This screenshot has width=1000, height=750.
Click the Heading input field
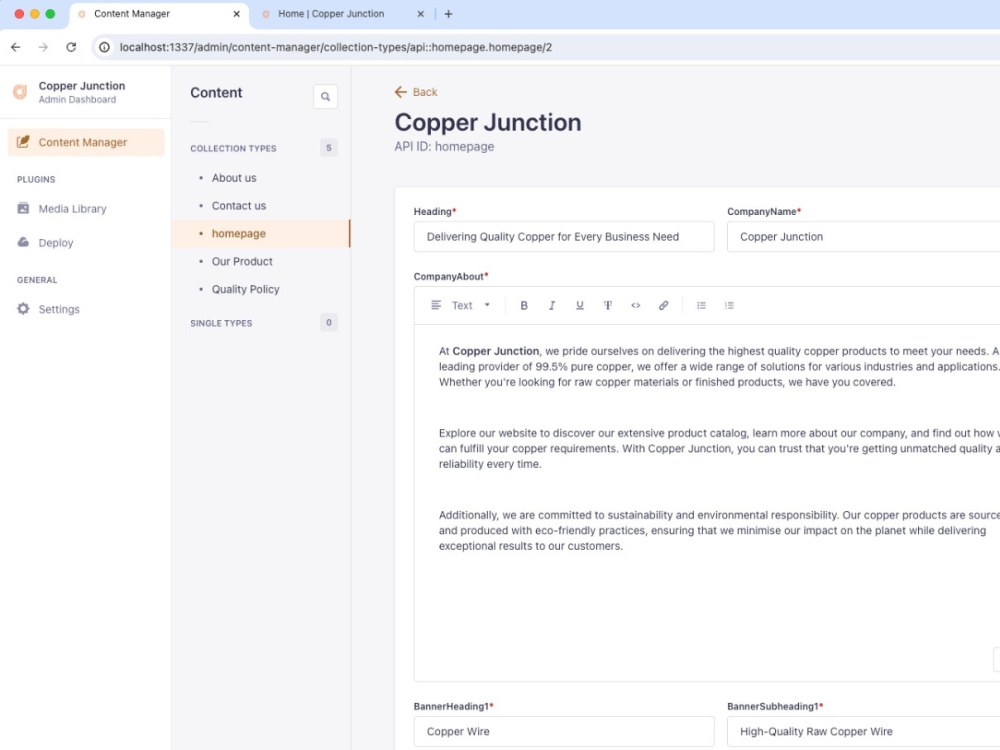(564, 237)
